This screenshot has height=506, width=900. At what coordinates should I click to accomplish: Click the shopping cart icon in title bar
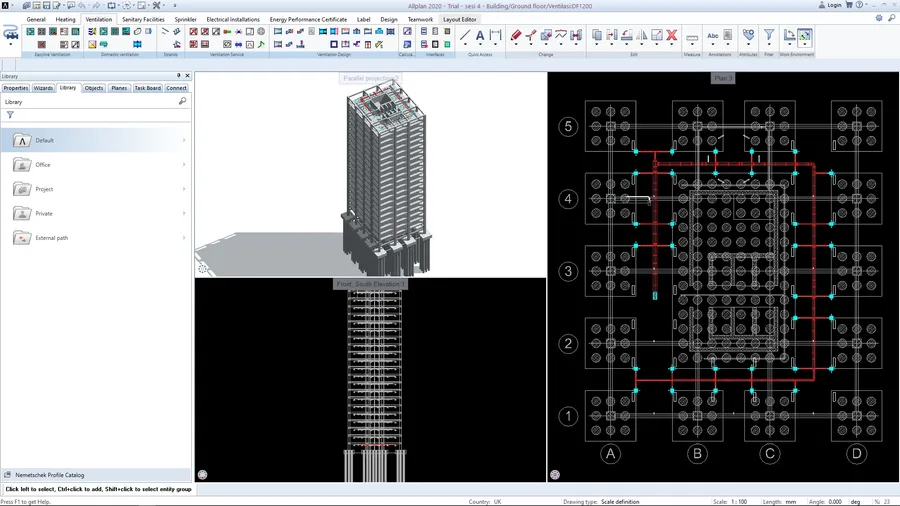[849, 5]
